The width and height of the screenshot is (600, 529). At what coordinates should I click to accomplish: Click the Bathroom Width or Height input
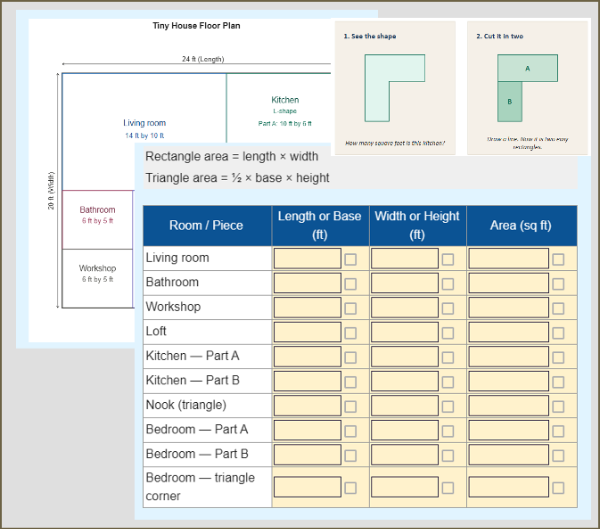click(405, 283)
